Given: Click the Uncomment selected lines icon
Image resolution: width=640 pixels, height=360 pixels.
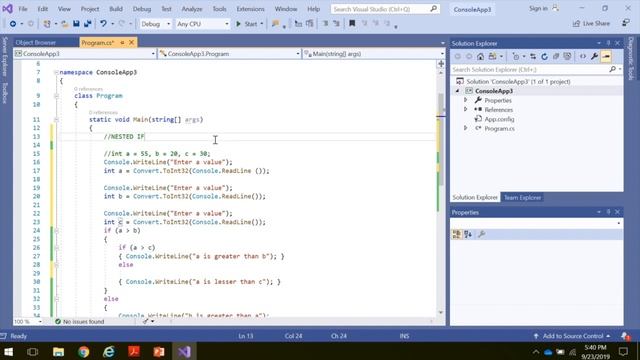Looking at the screenshot, I should [x=336, y=24].
